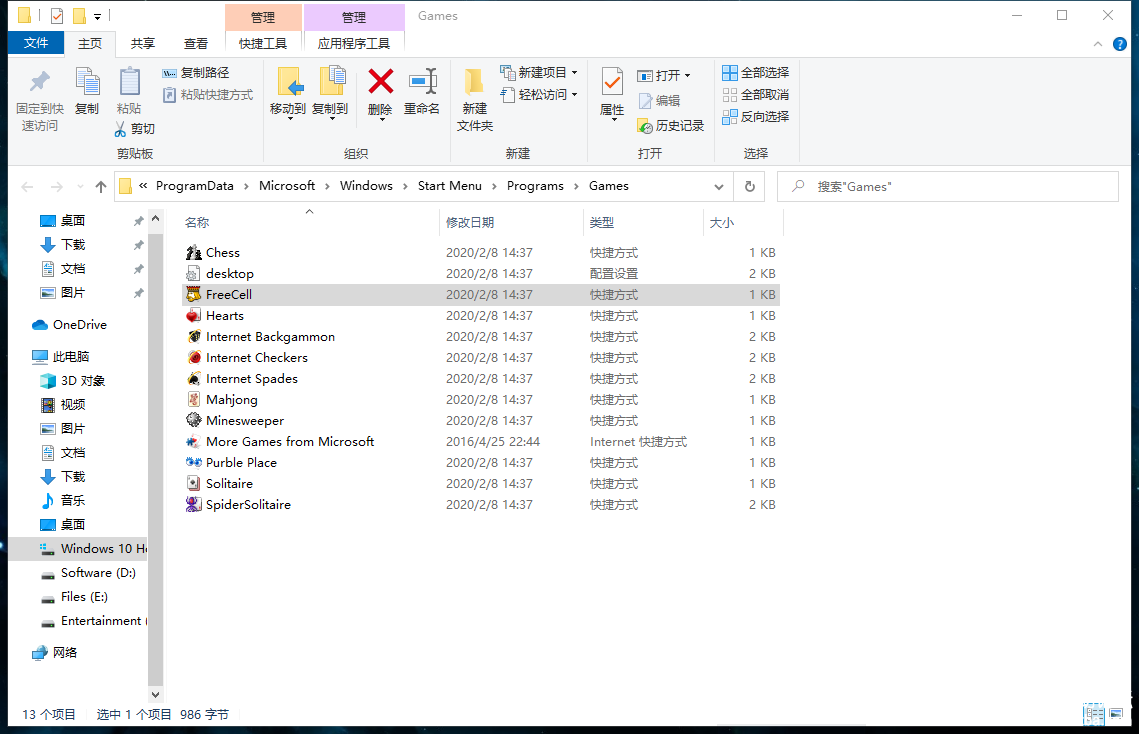Click Select all (全部选择)
1139x734 pixels.
[x=755, y=73]
